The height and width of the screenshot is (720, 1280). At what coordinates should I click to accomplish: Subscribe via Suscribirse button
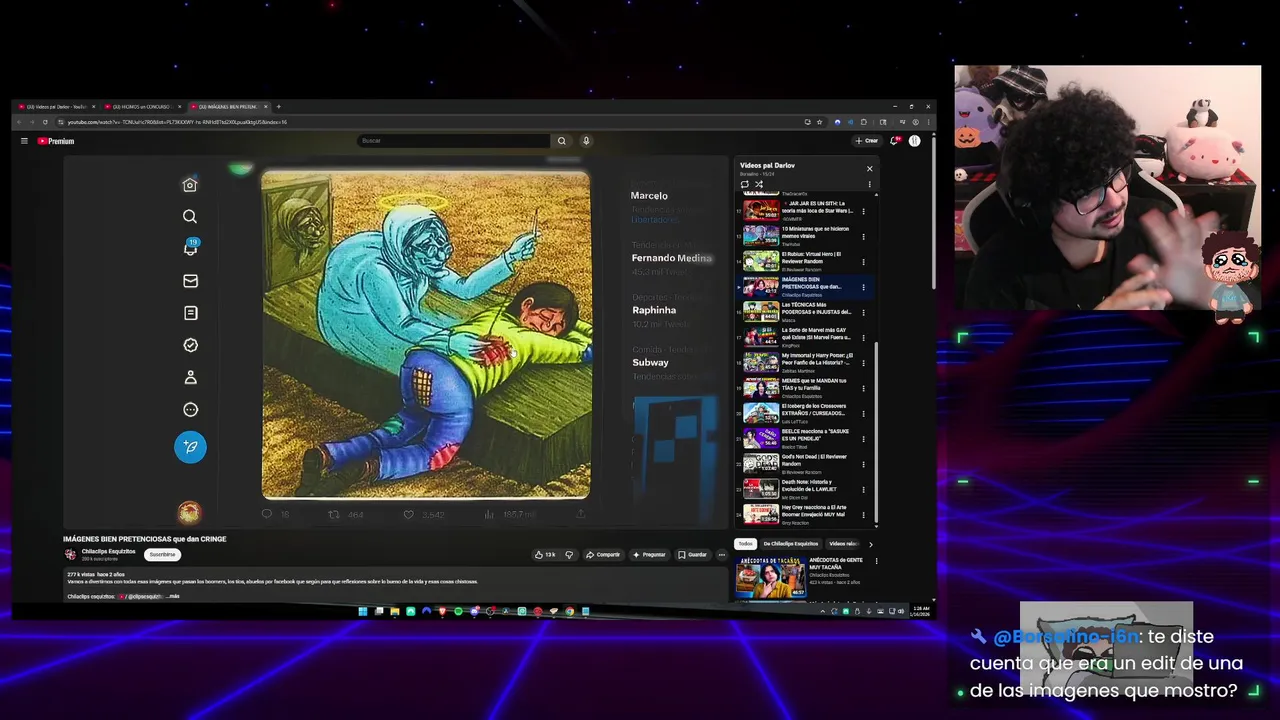[162, 554]
